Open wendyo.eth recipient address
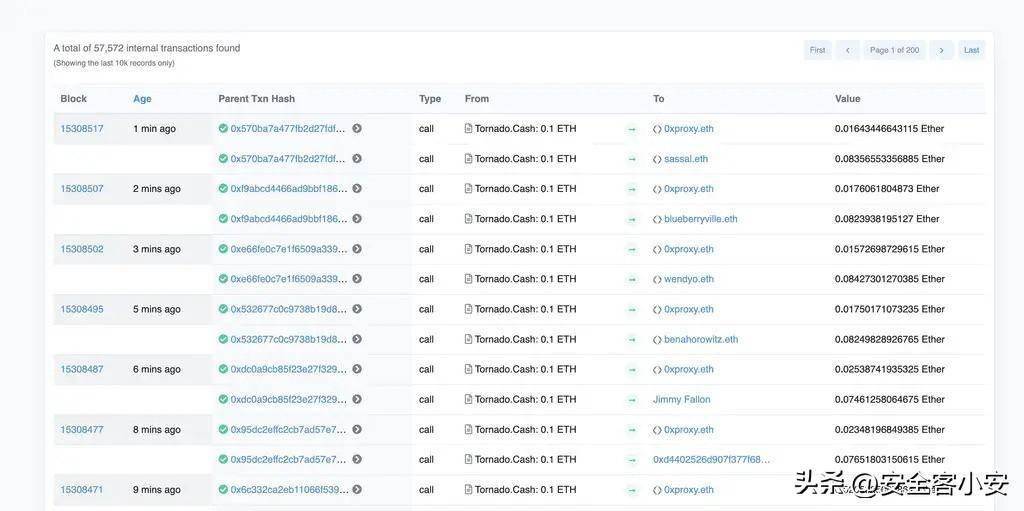Screen dimensions: 1024x511 688,279
